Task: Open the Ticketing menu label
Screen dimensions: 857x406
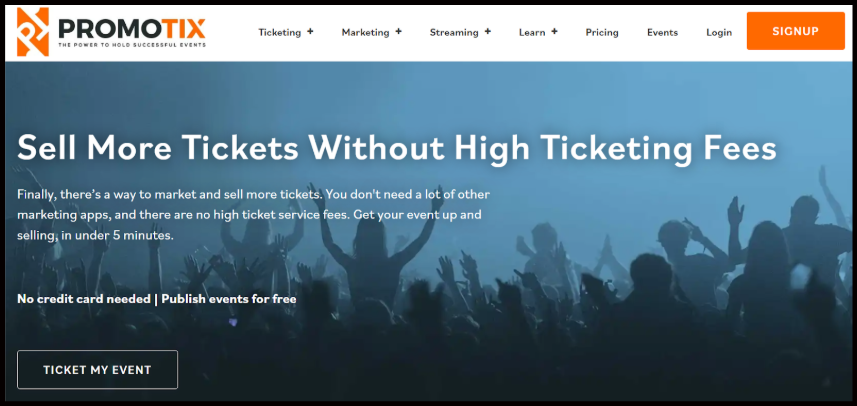Action: click(279, 32)
